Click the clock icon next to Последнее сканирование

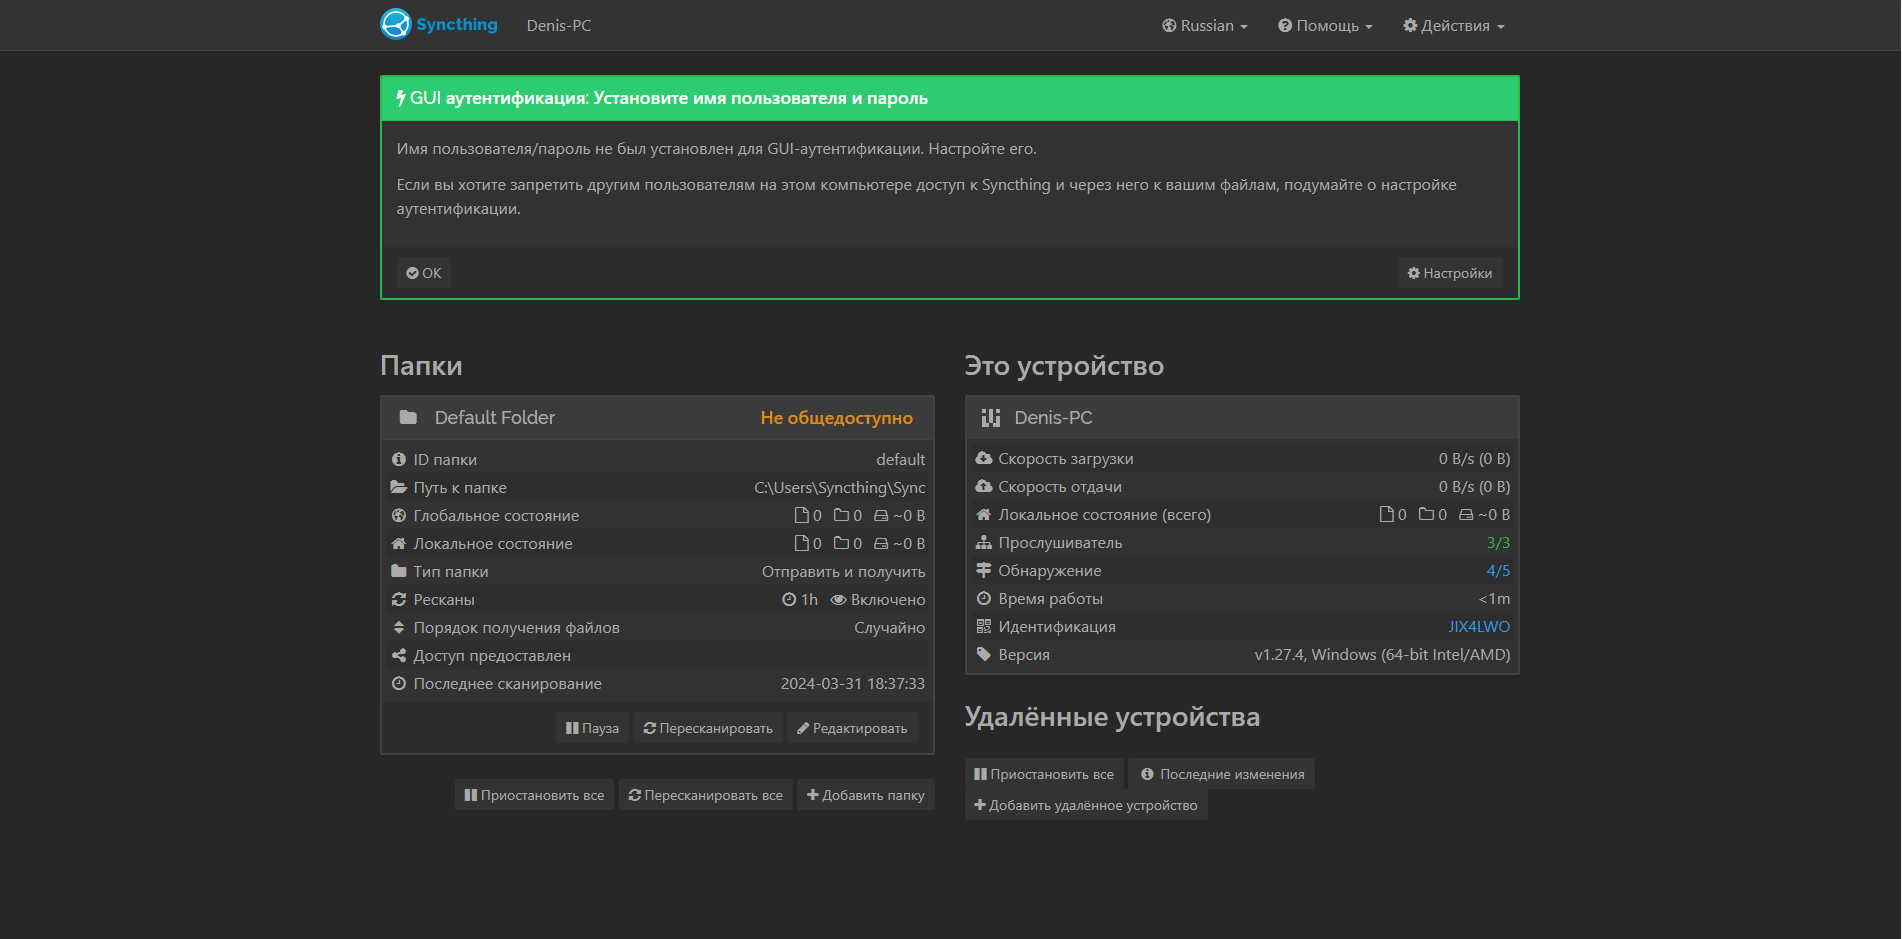(399, 683)
